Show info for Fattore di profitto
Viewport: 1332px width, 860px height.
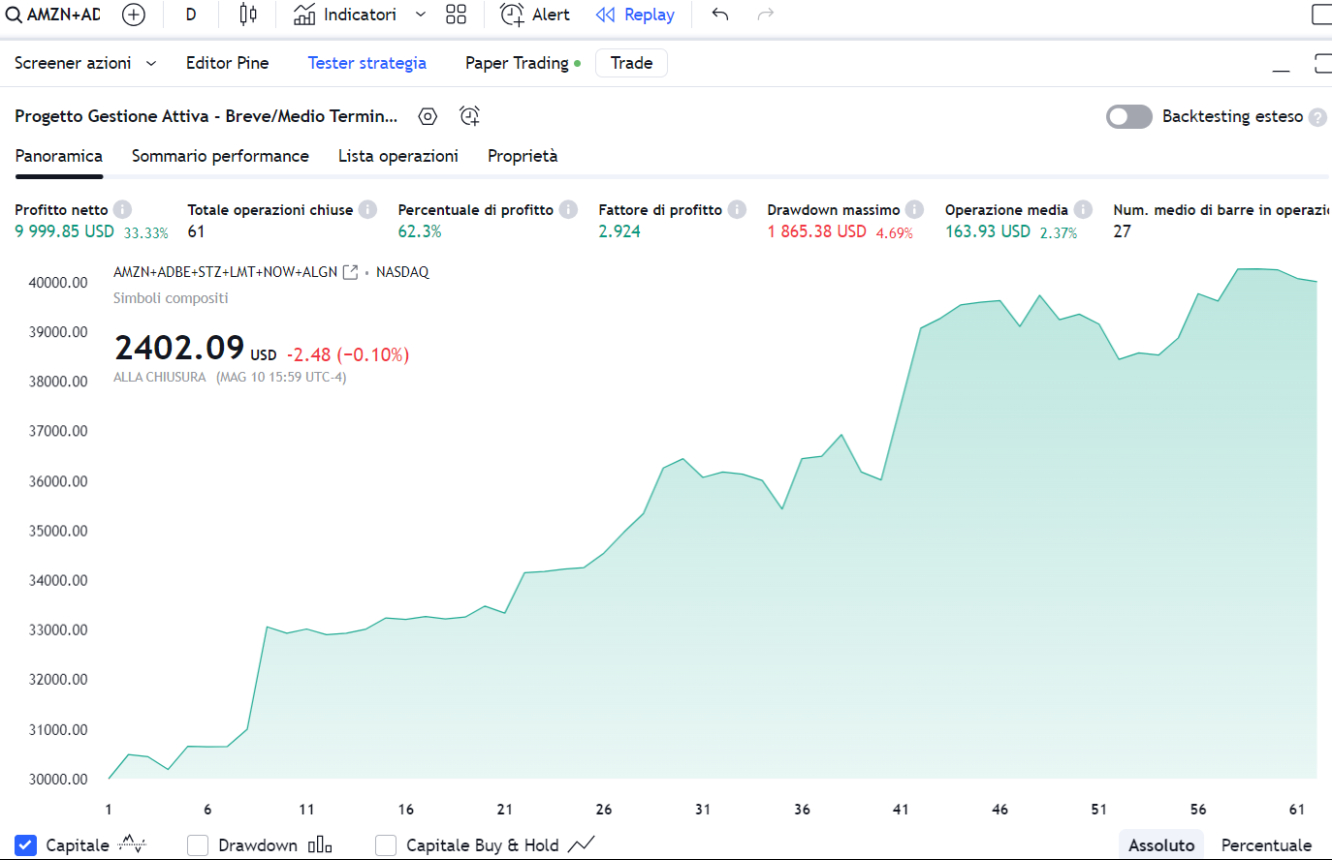[737, 210]
